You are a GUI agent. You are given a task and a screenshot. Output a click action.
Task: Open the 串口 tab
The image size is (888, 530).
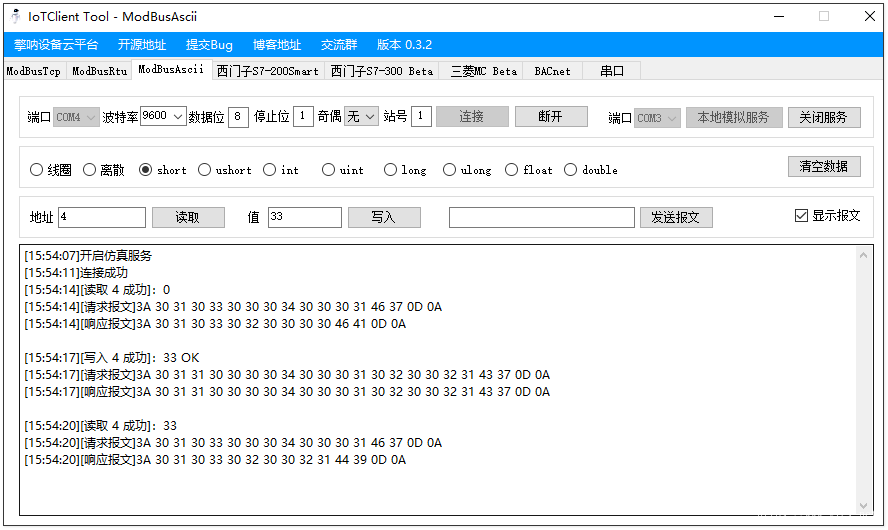click(x=612, y=71)
